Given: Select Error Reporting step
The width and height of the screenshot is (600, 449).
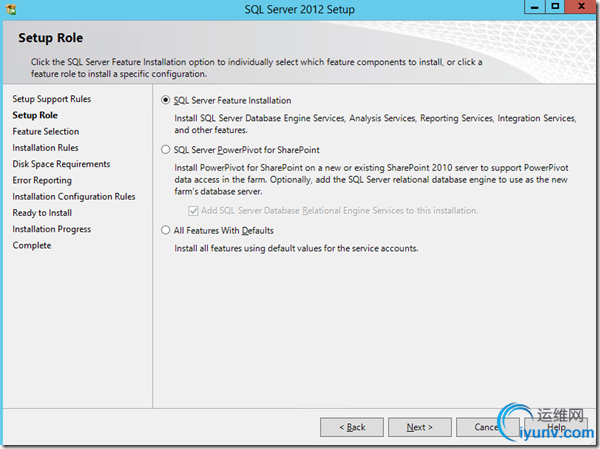Looking at the screenshot, I should 42,180.
